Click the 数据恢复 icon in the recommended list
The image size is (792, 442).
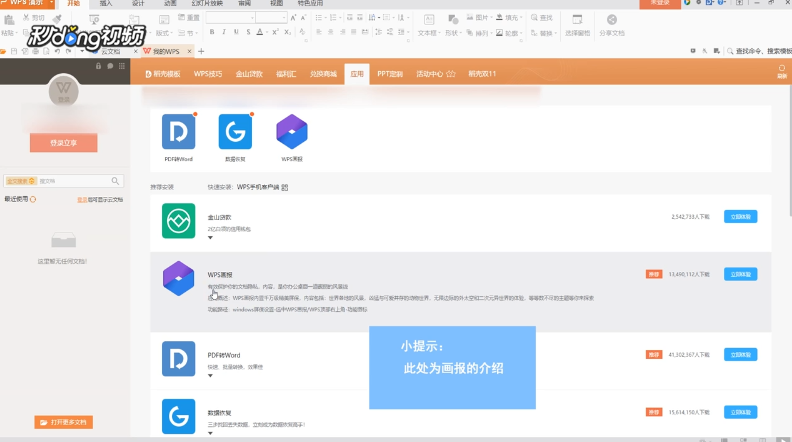tap(178, 416)
